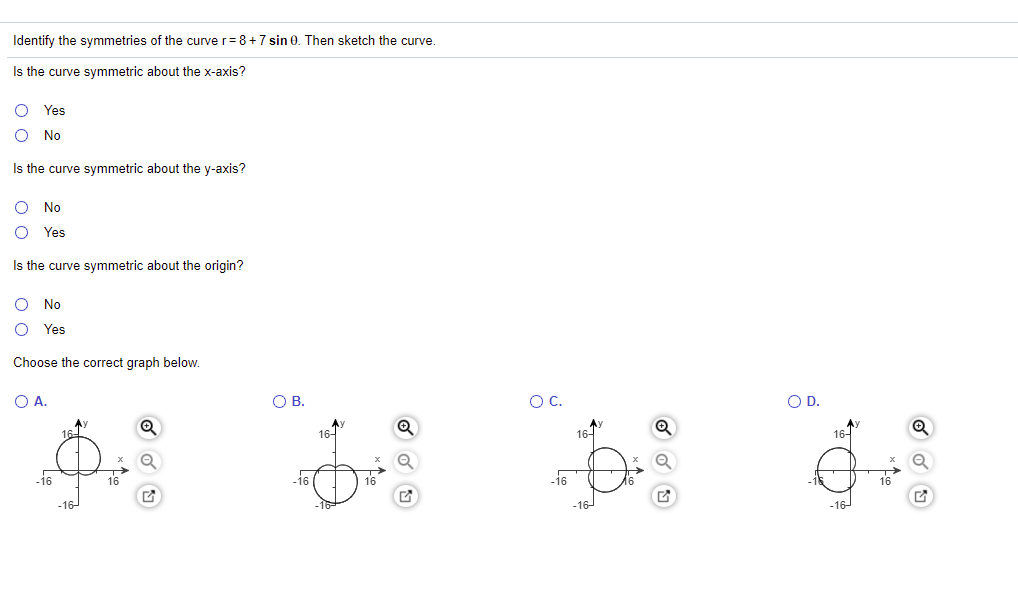Zoom in on graph option C
This screenshot has height=612, width=1018.
(x=663, y=427)
